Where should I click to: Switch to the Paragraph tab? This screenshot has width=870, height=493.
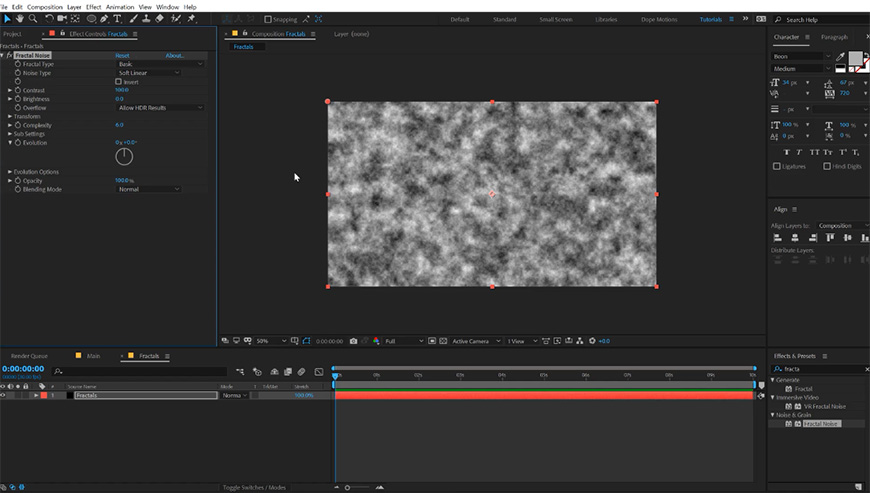click(x=834, y=37)
